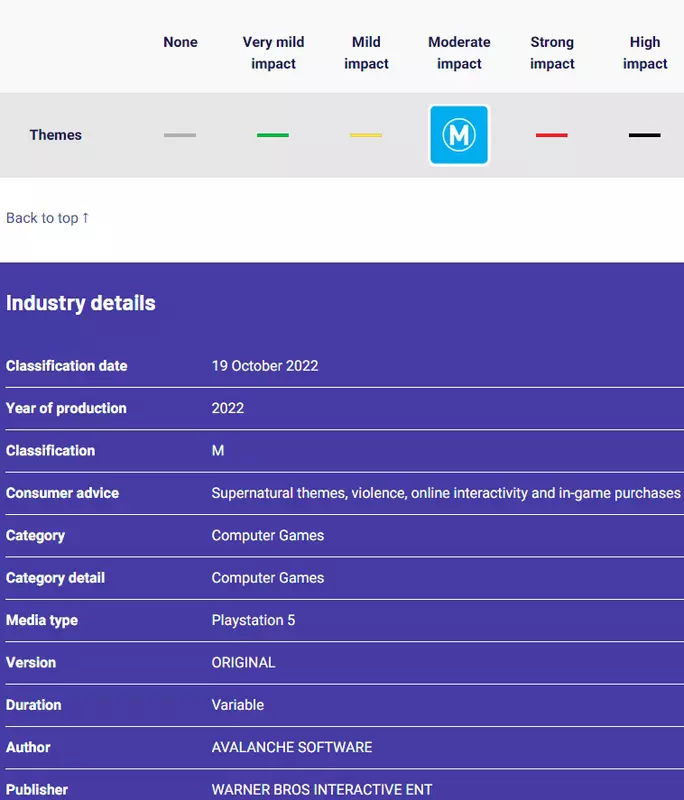Screen dimensions: 684x800
Task: Click the black high impact dash
Action: click(x=645, y=135)
